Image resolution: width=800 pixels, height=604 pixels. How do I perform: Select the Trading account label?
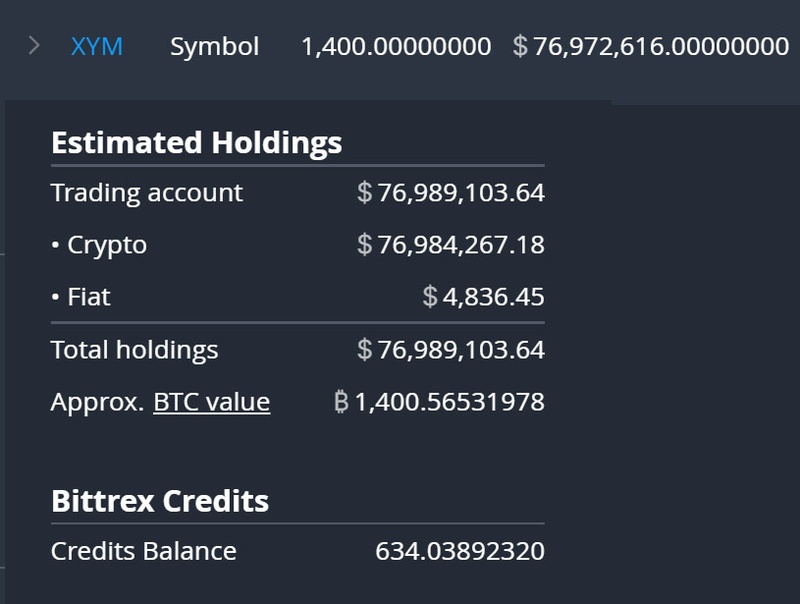pos(147,193)
